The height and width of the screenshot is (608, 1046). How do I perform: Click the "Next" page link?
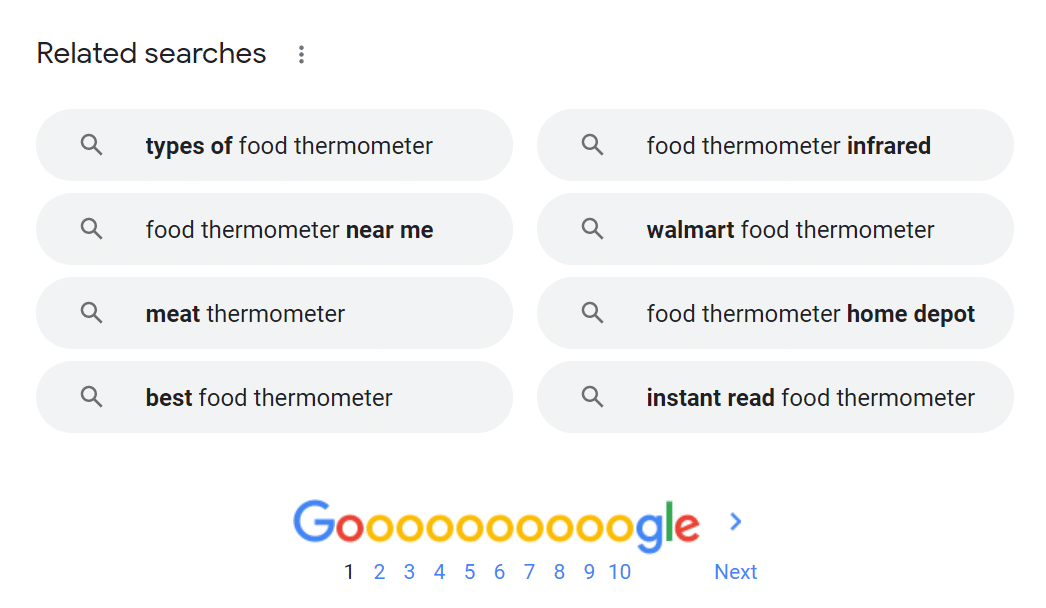tap(735, 572)
